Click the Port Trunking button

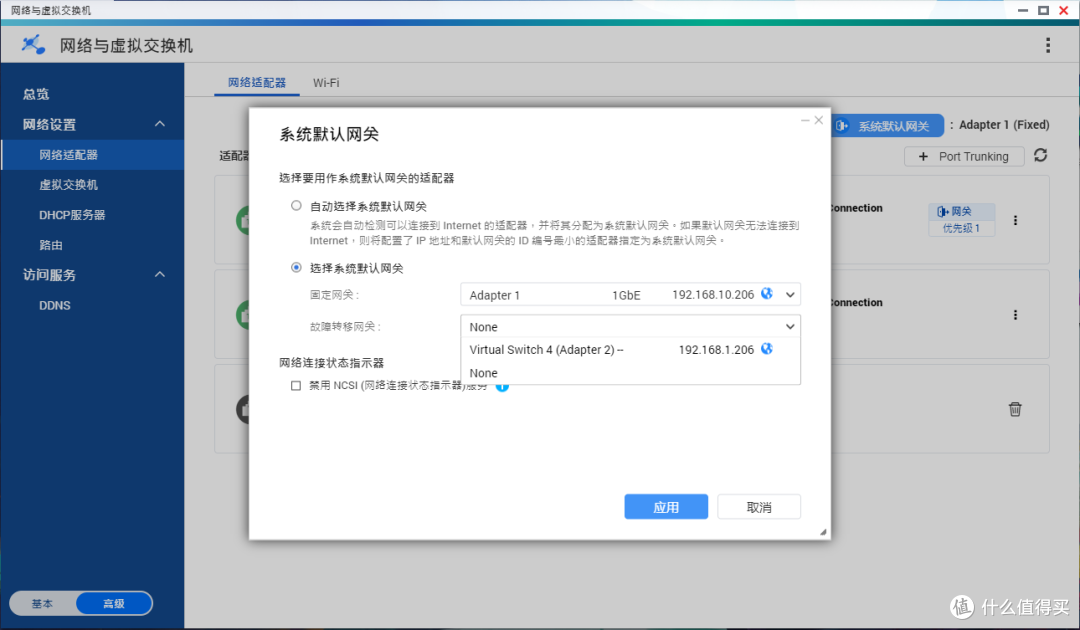click(x=964, y=156)
